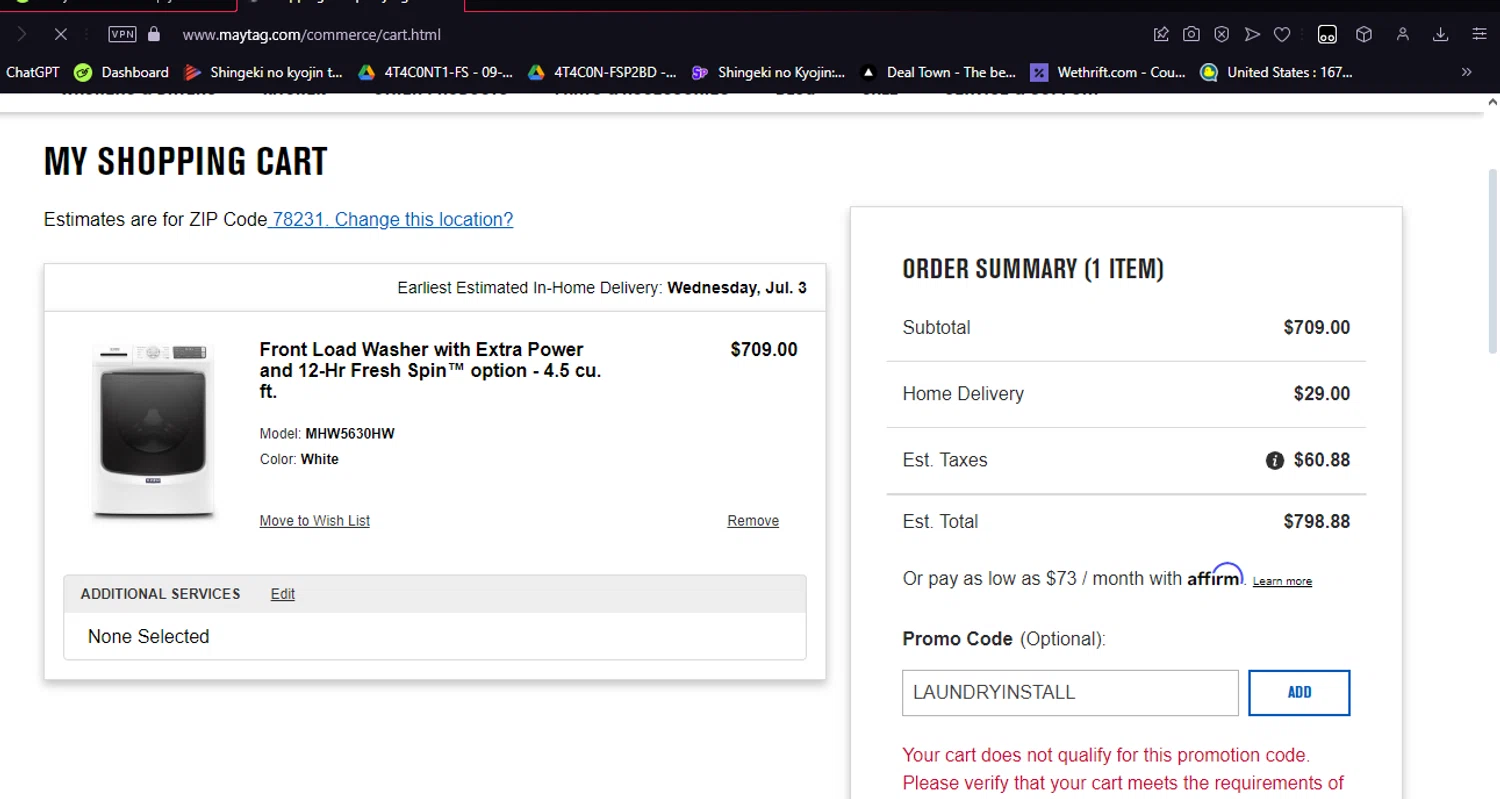Open the downloads arrow icon
1500x799 pixels.
pyautogui.click(x=1440, y=35)
